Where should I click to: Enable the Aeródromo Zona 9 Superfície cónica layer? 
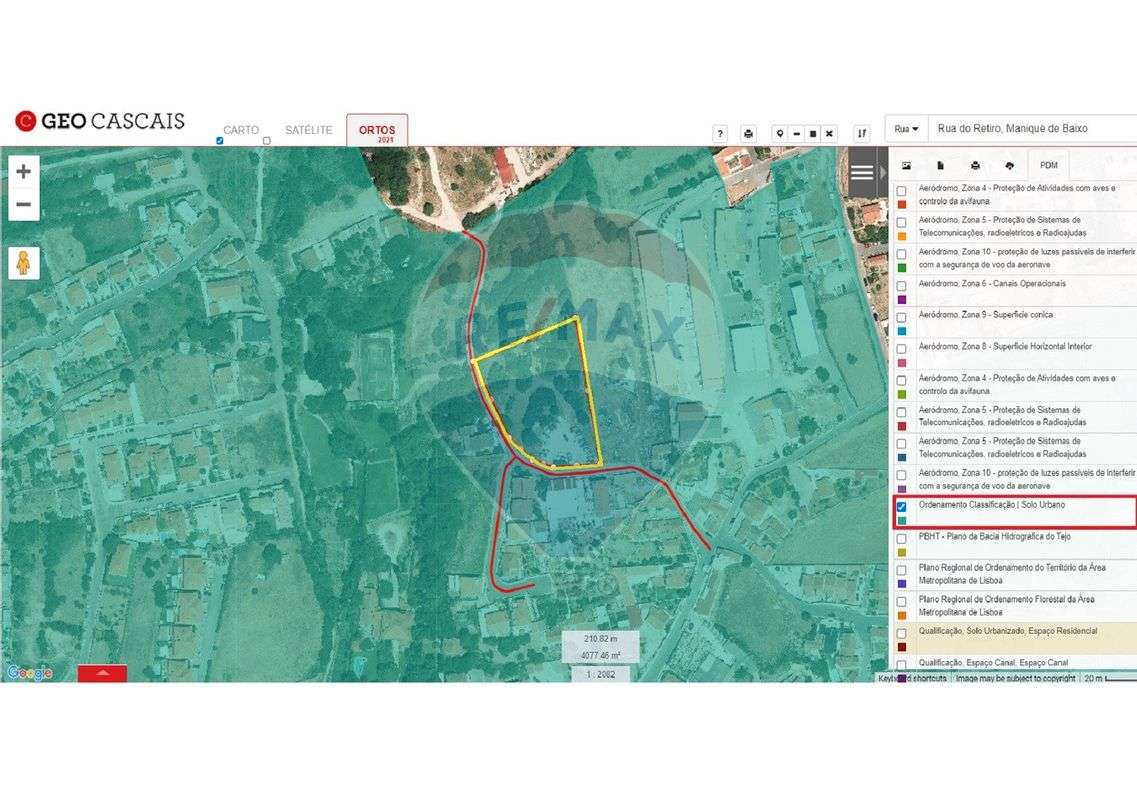pyautogui.click(x=901, y=317)
